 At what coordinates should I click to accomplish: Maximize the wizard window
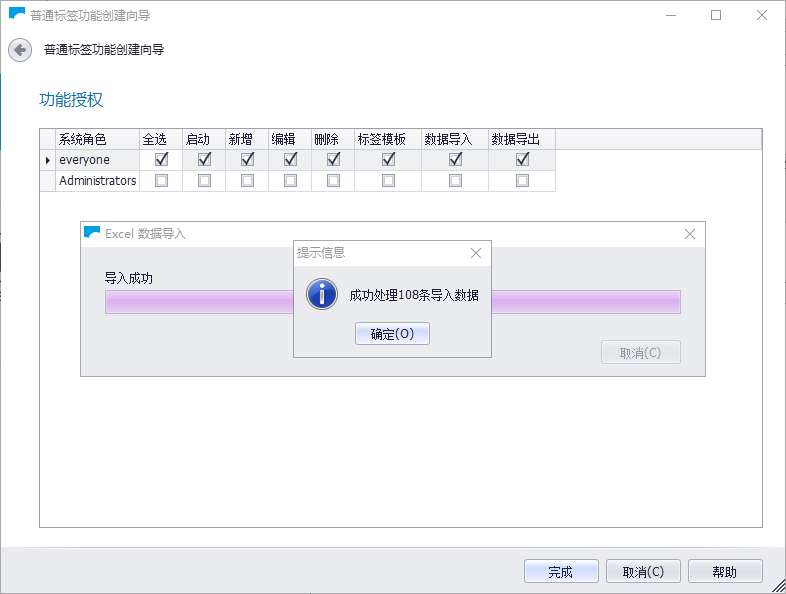coord(716,15)
